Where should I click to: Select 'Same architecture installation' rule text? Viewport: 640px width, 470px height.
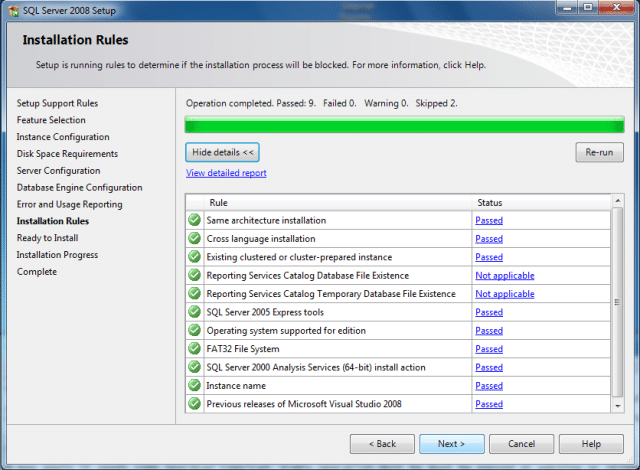coord(266,220)
